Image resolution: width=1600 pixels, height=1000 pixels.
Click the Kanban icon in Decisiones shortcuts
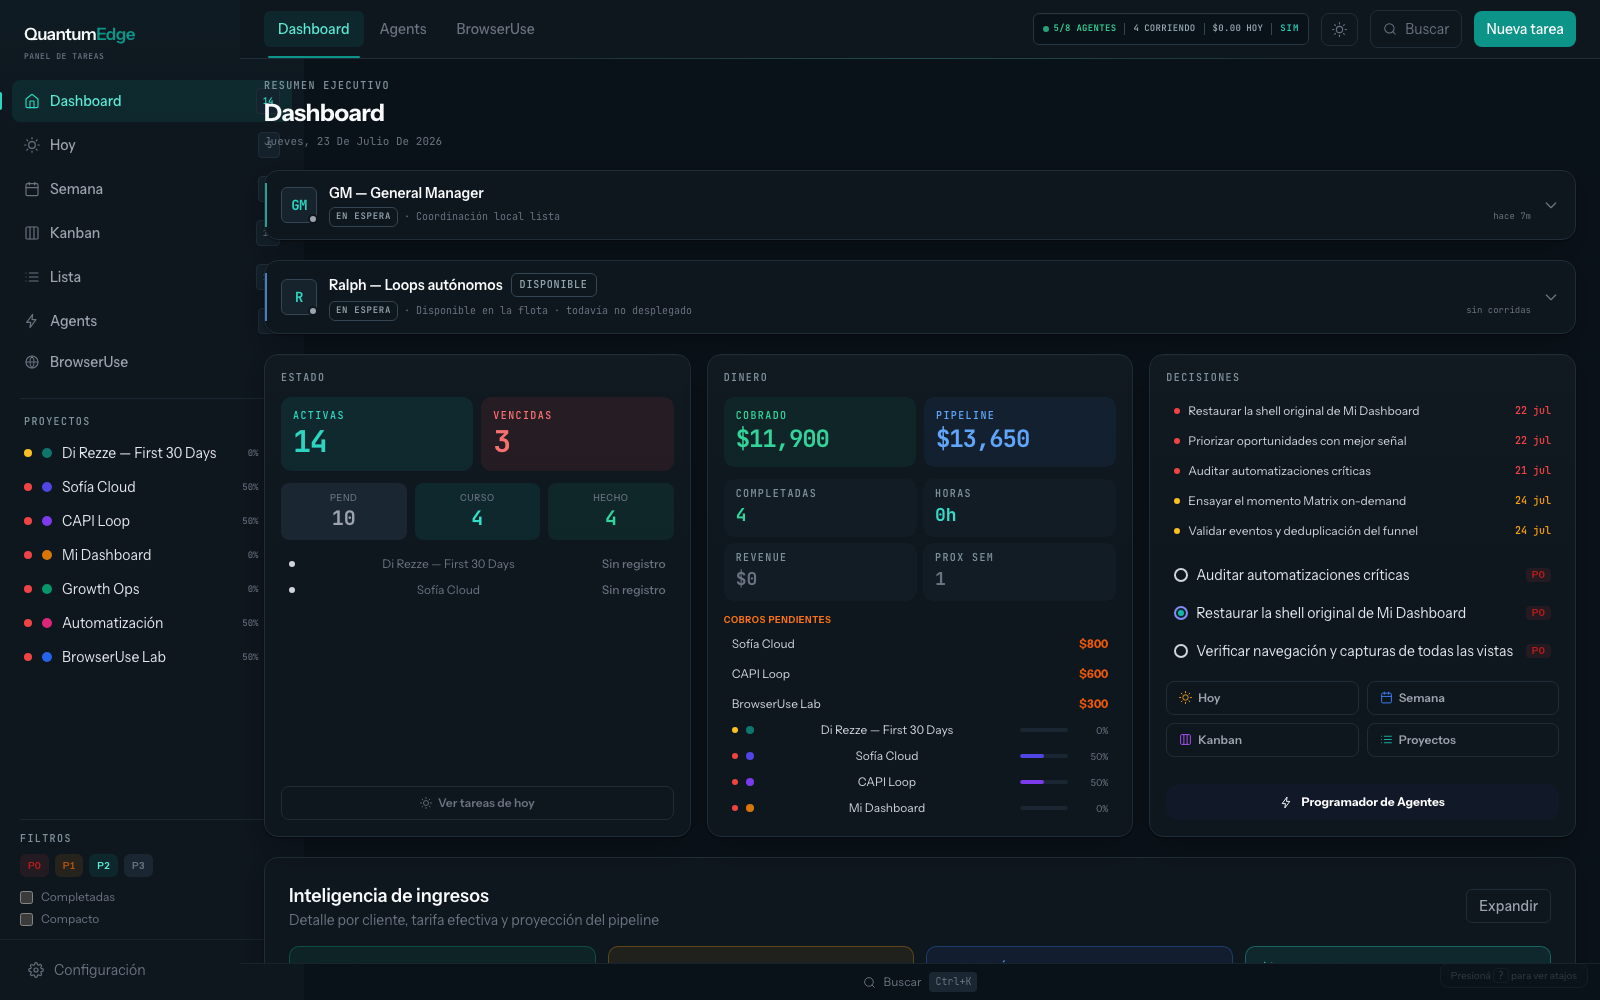point(1185,740)
